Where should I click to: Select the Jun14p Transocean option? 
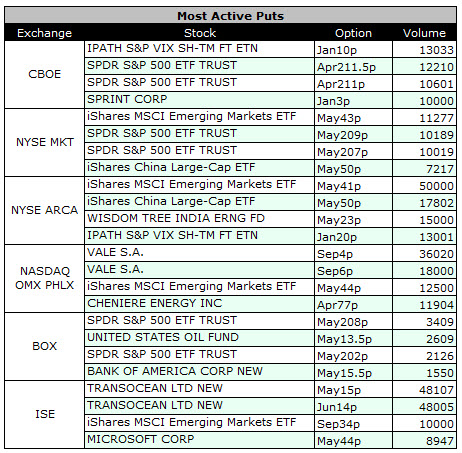(x=353, y=407)
